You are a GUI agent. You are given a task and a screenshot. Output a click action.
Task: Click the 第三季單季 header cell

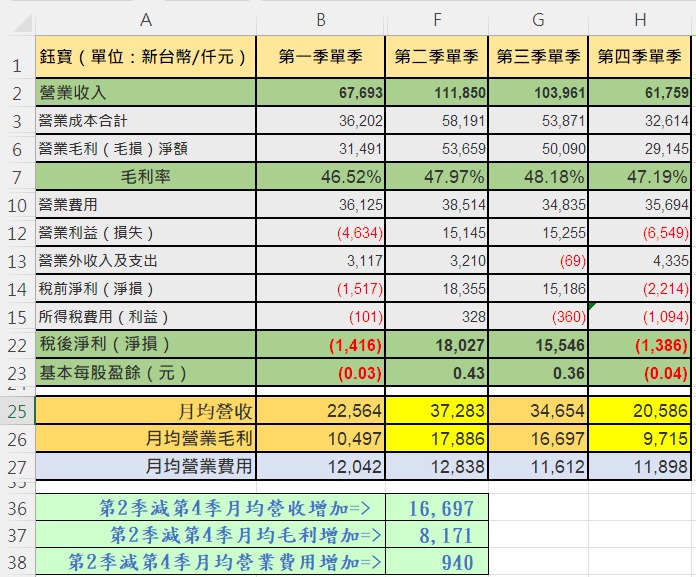(x=538, y=57)
